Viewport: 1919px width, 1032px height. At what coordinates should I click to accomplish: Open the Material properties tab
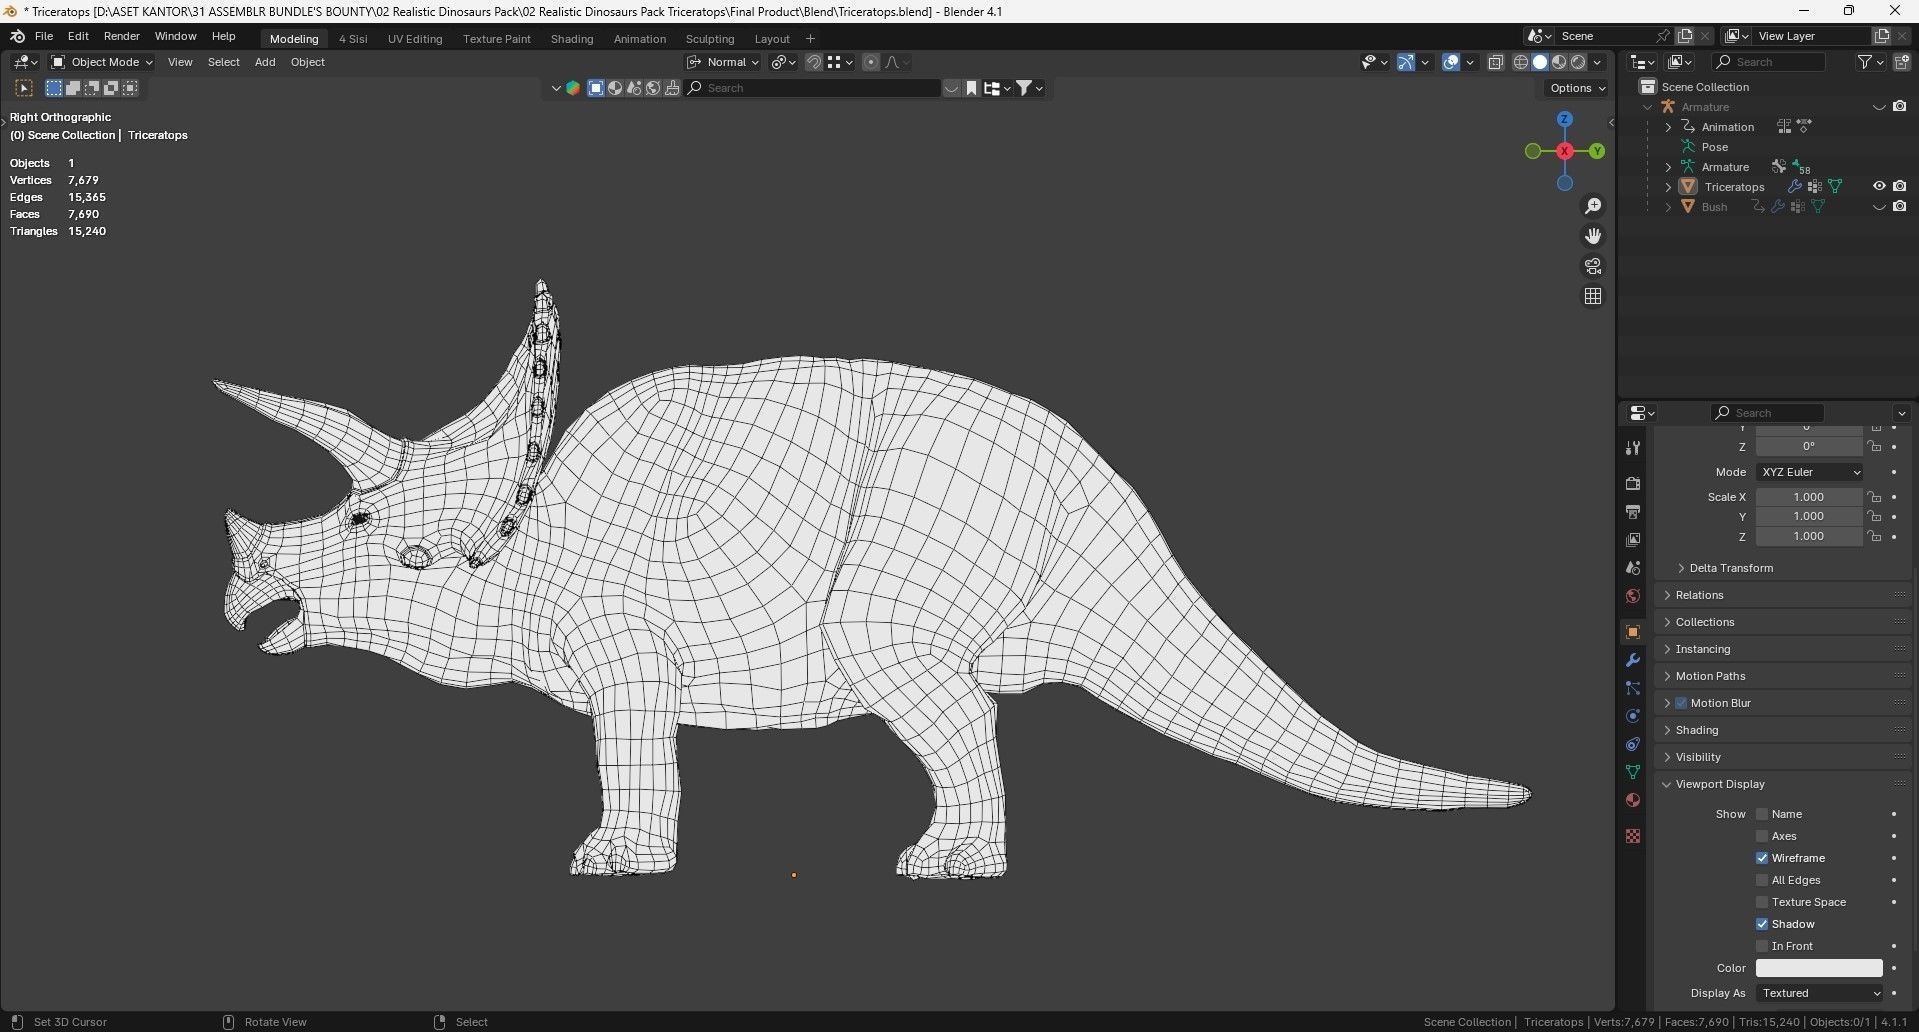click(x=1633, y=800)
